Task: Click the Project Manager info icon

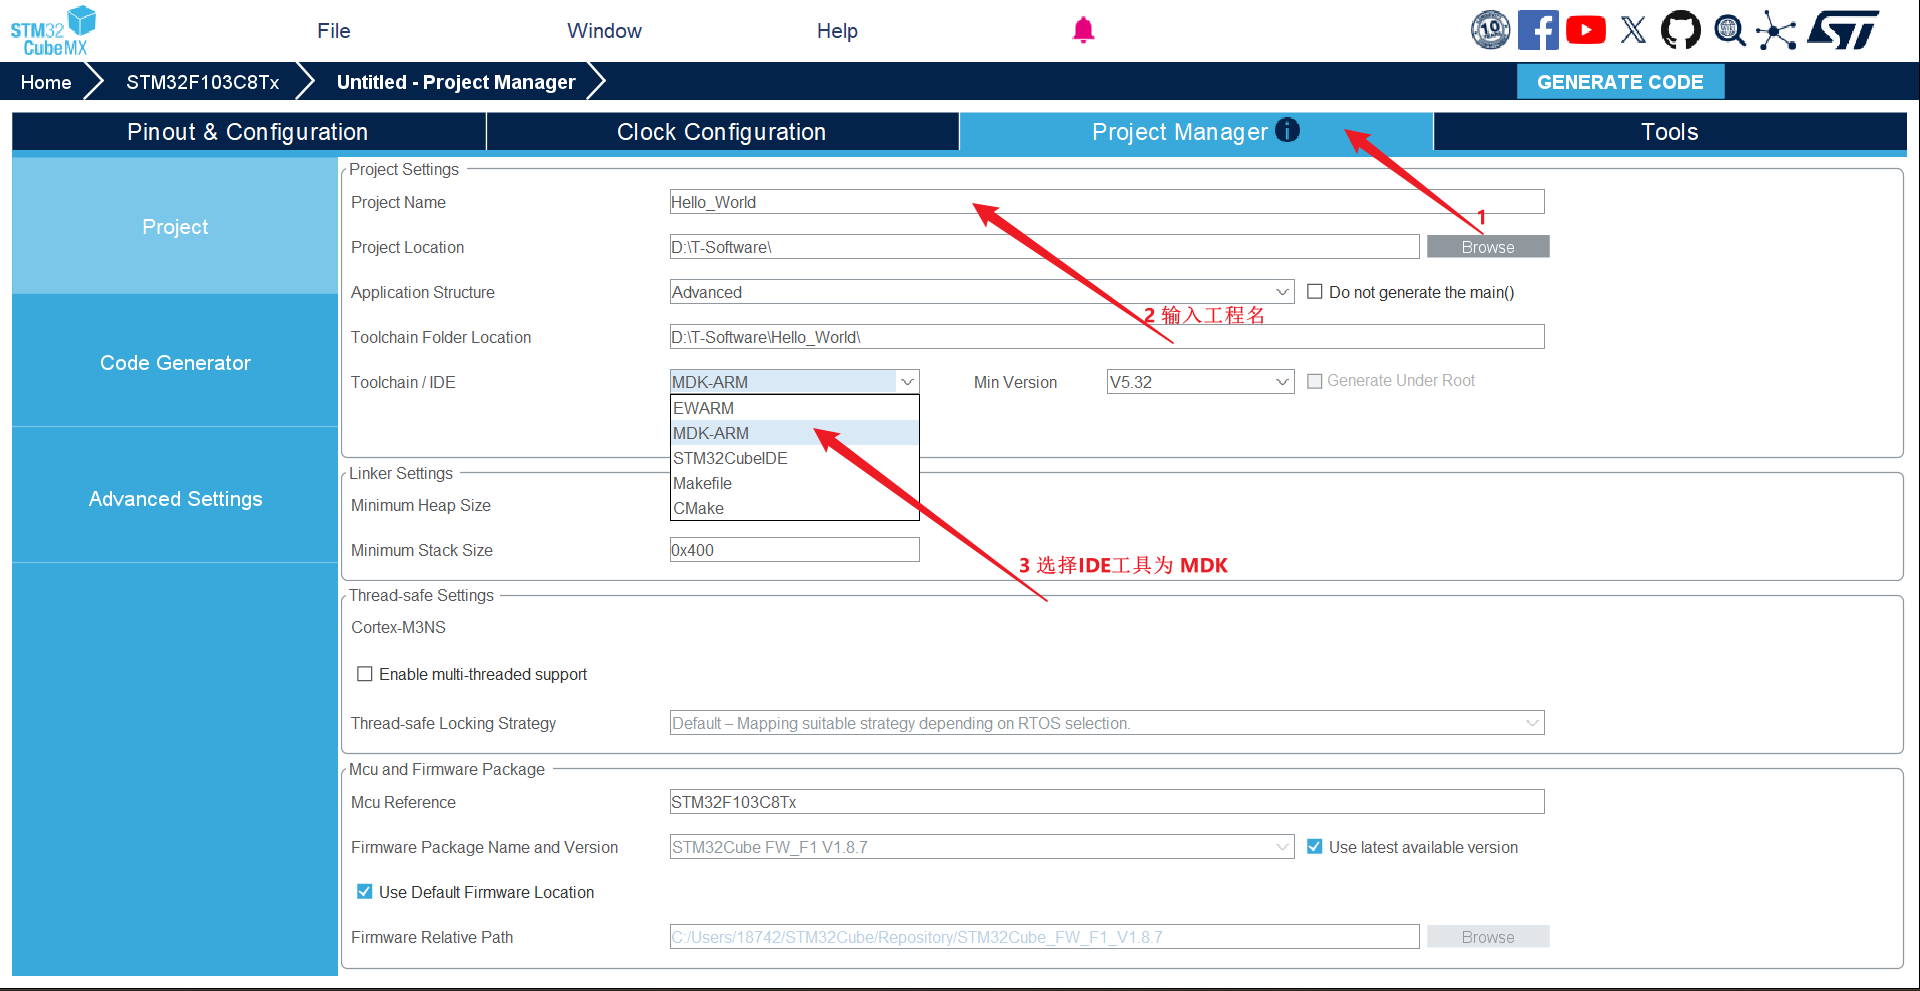Action: 1288,130
